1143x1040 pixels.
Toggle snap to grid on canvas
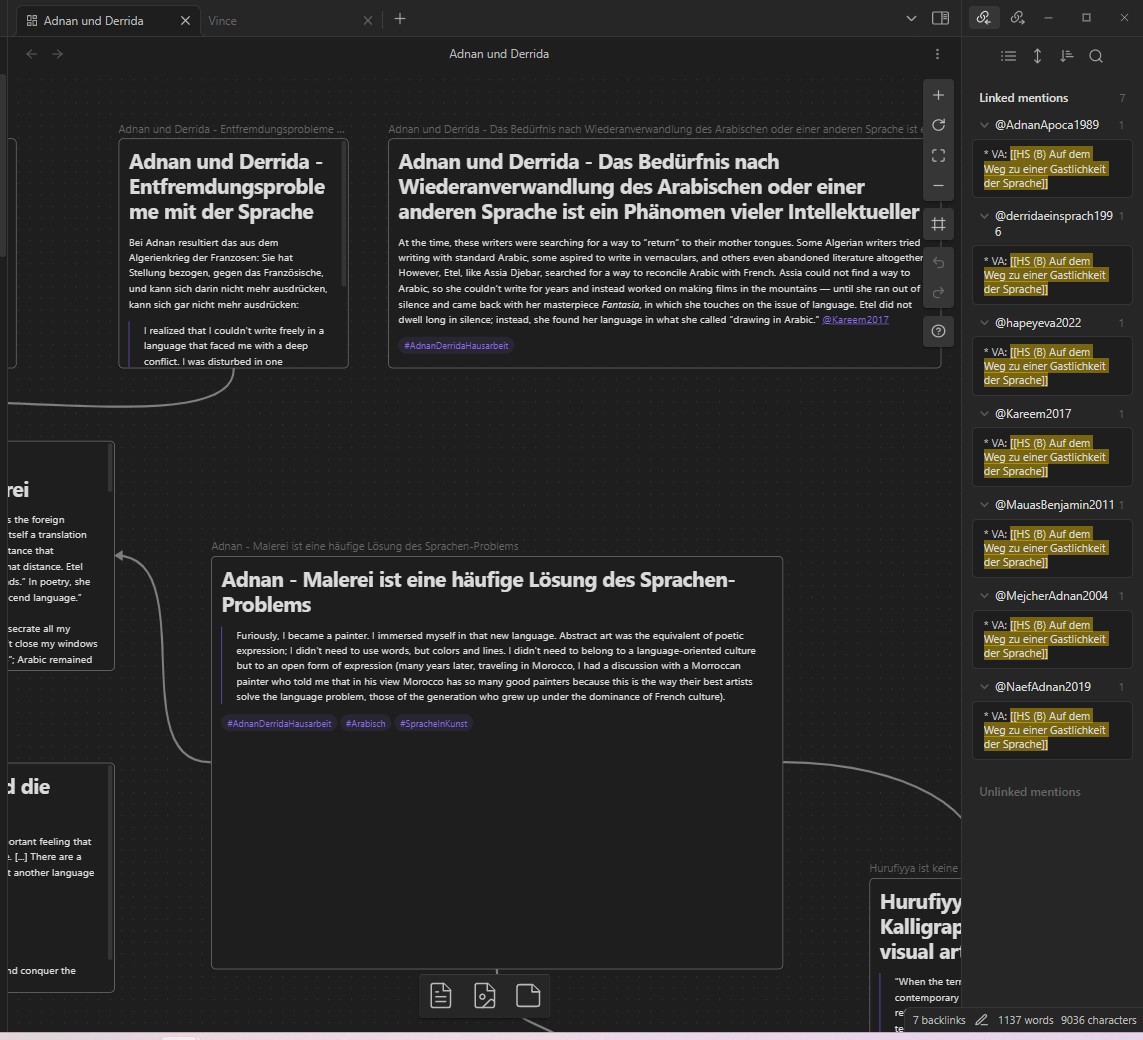point(938,224)
